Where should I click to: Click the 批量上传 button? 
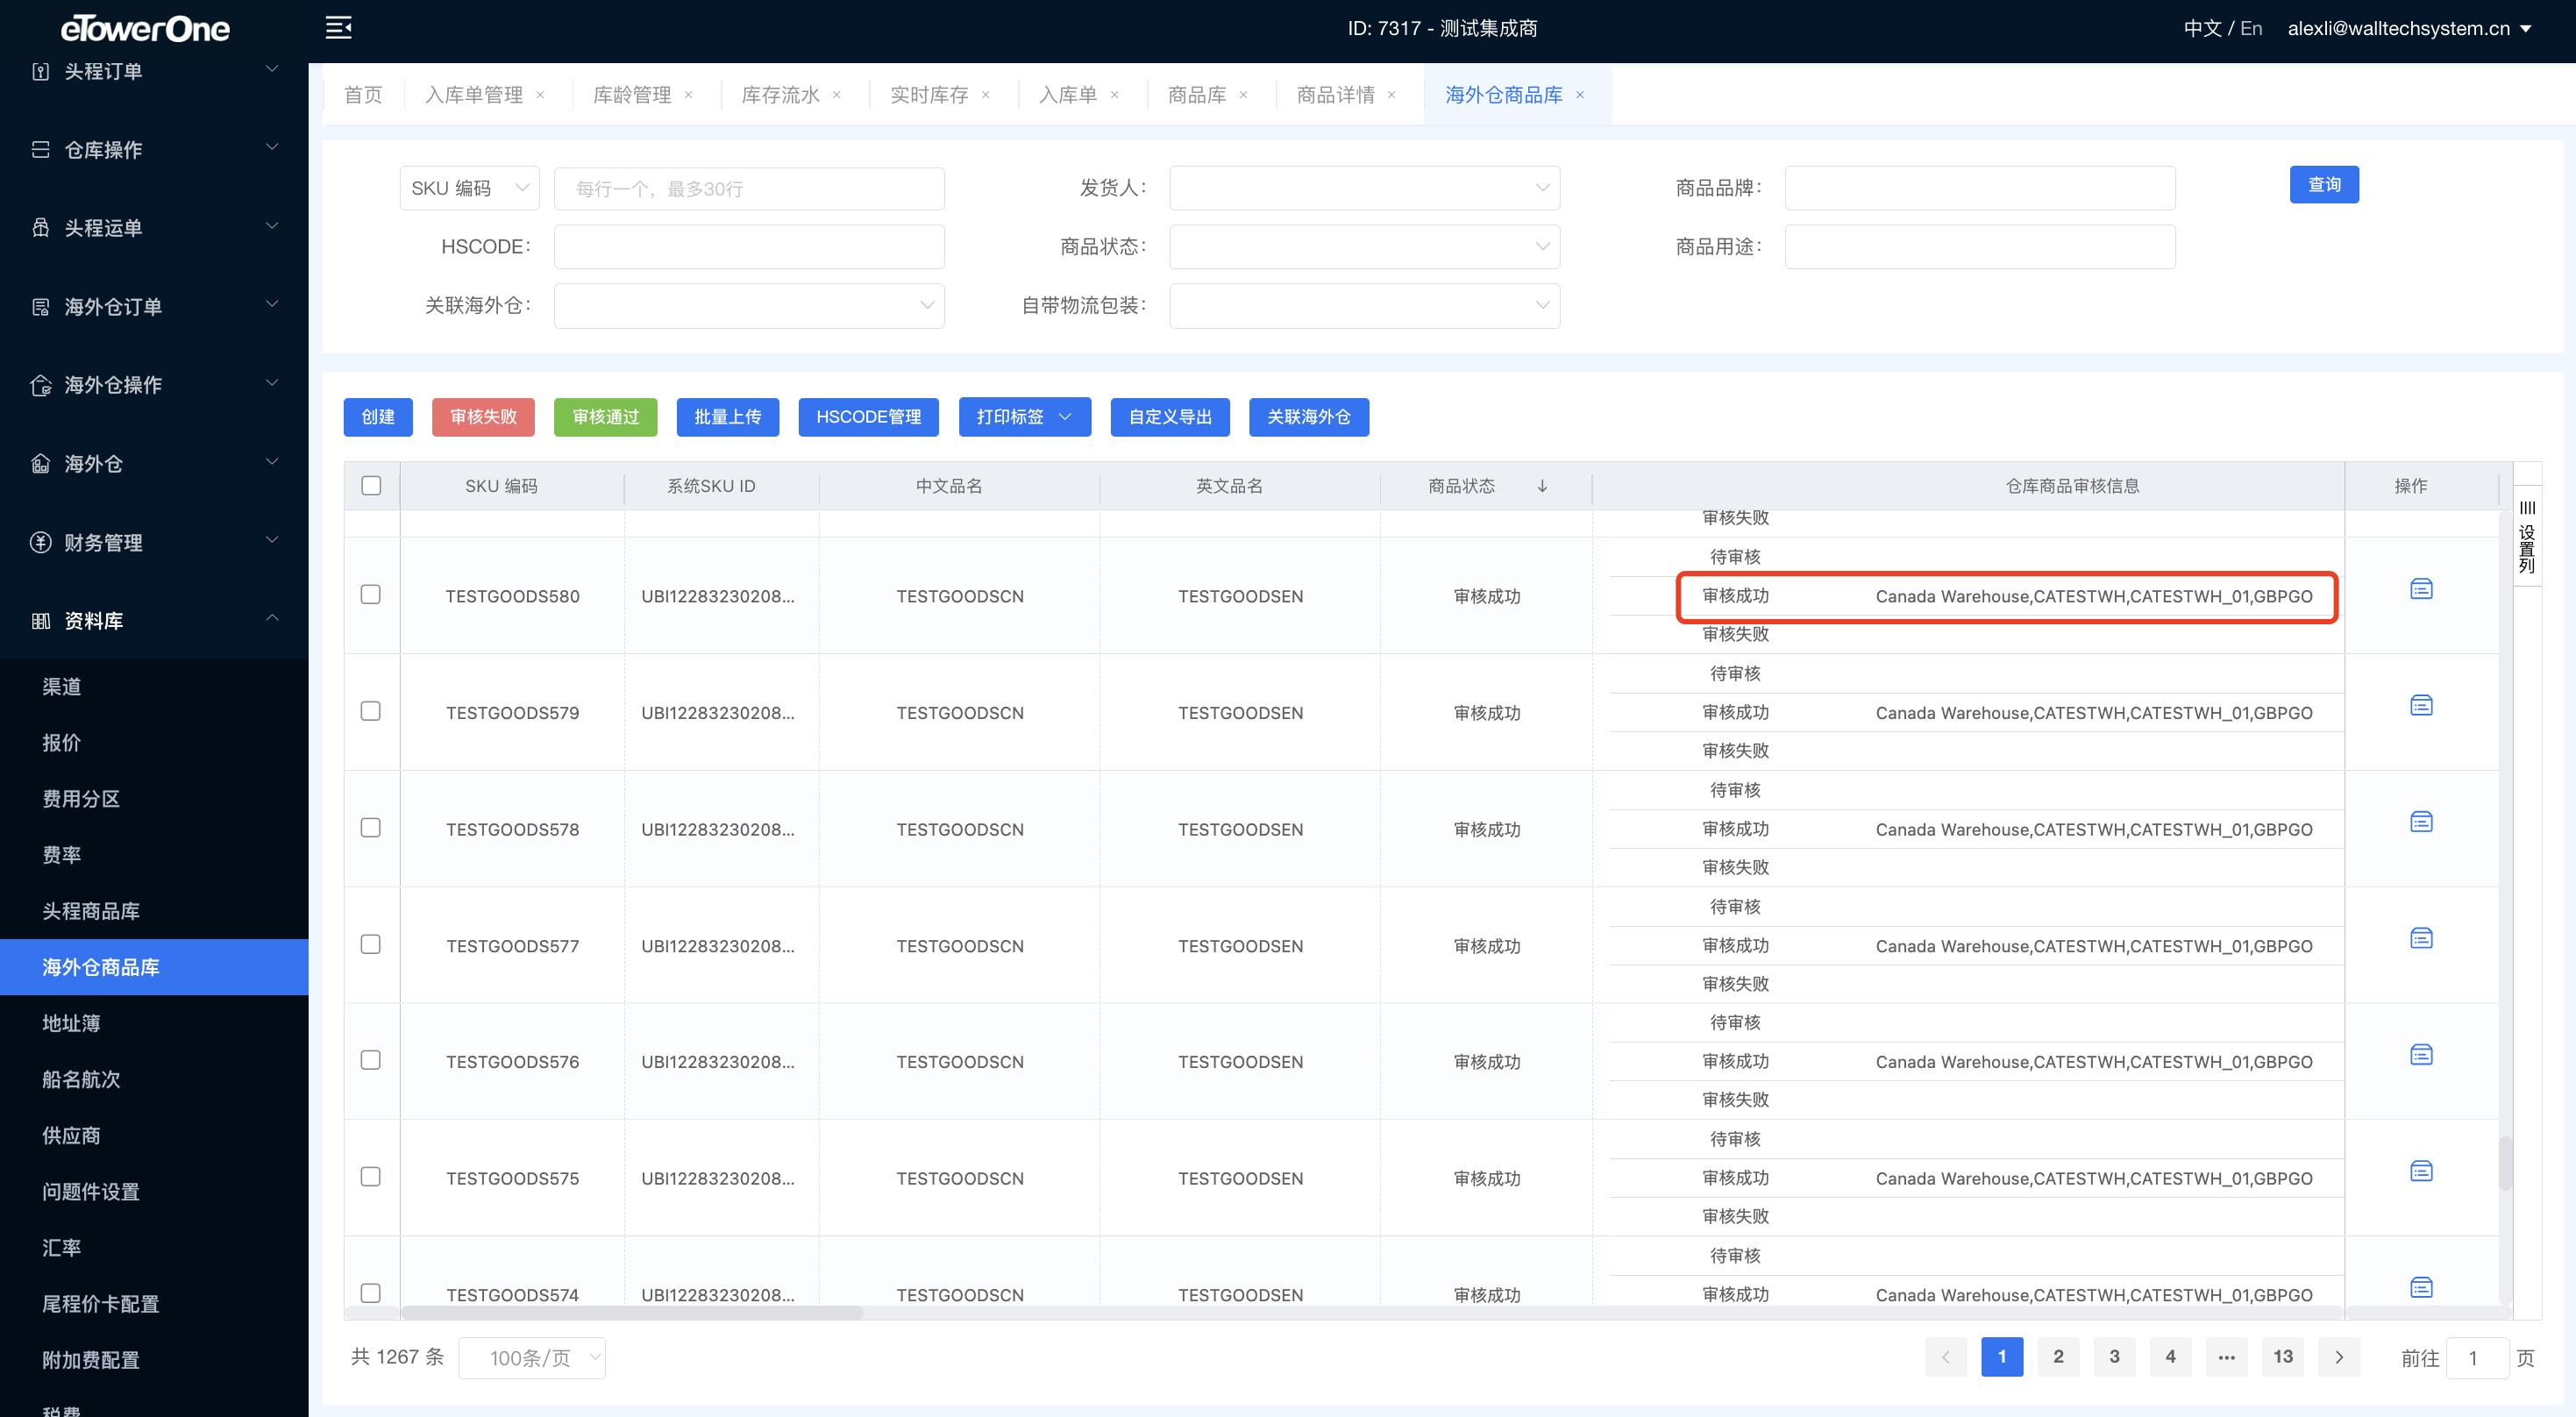point(727,417)
